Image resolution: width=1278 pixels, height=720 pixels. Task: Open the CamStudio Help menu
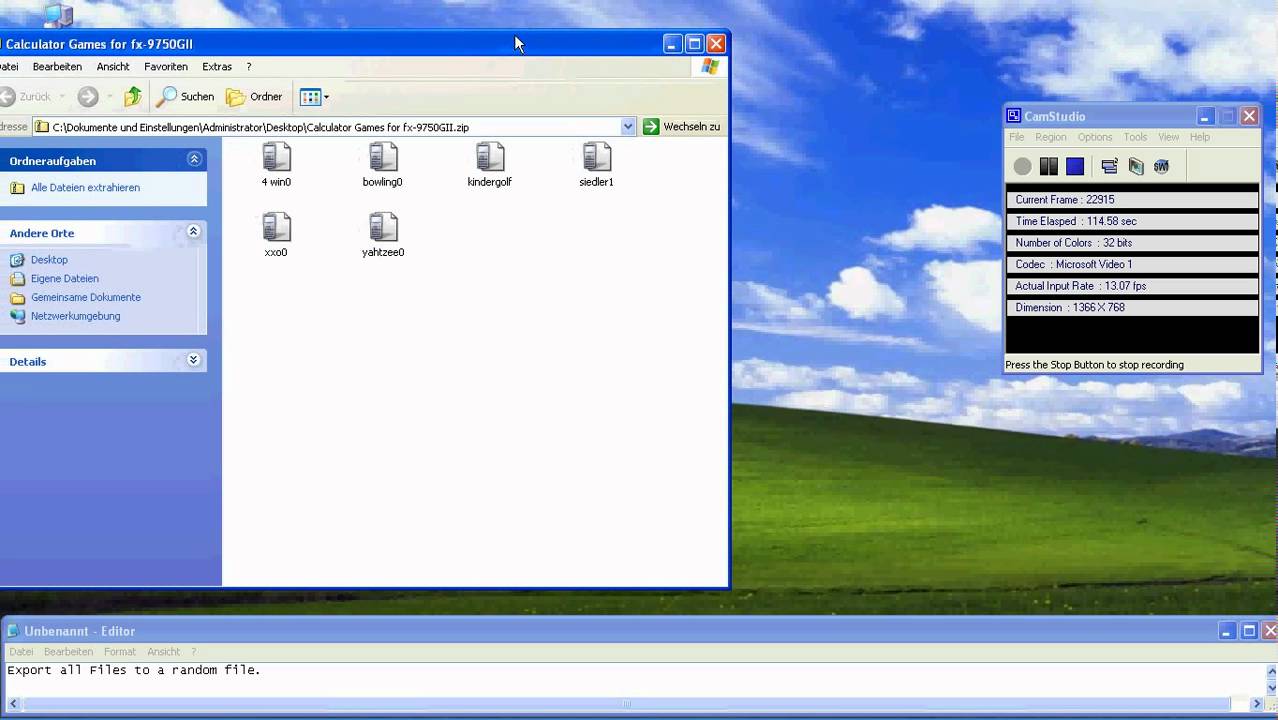tap(1200, 137)
